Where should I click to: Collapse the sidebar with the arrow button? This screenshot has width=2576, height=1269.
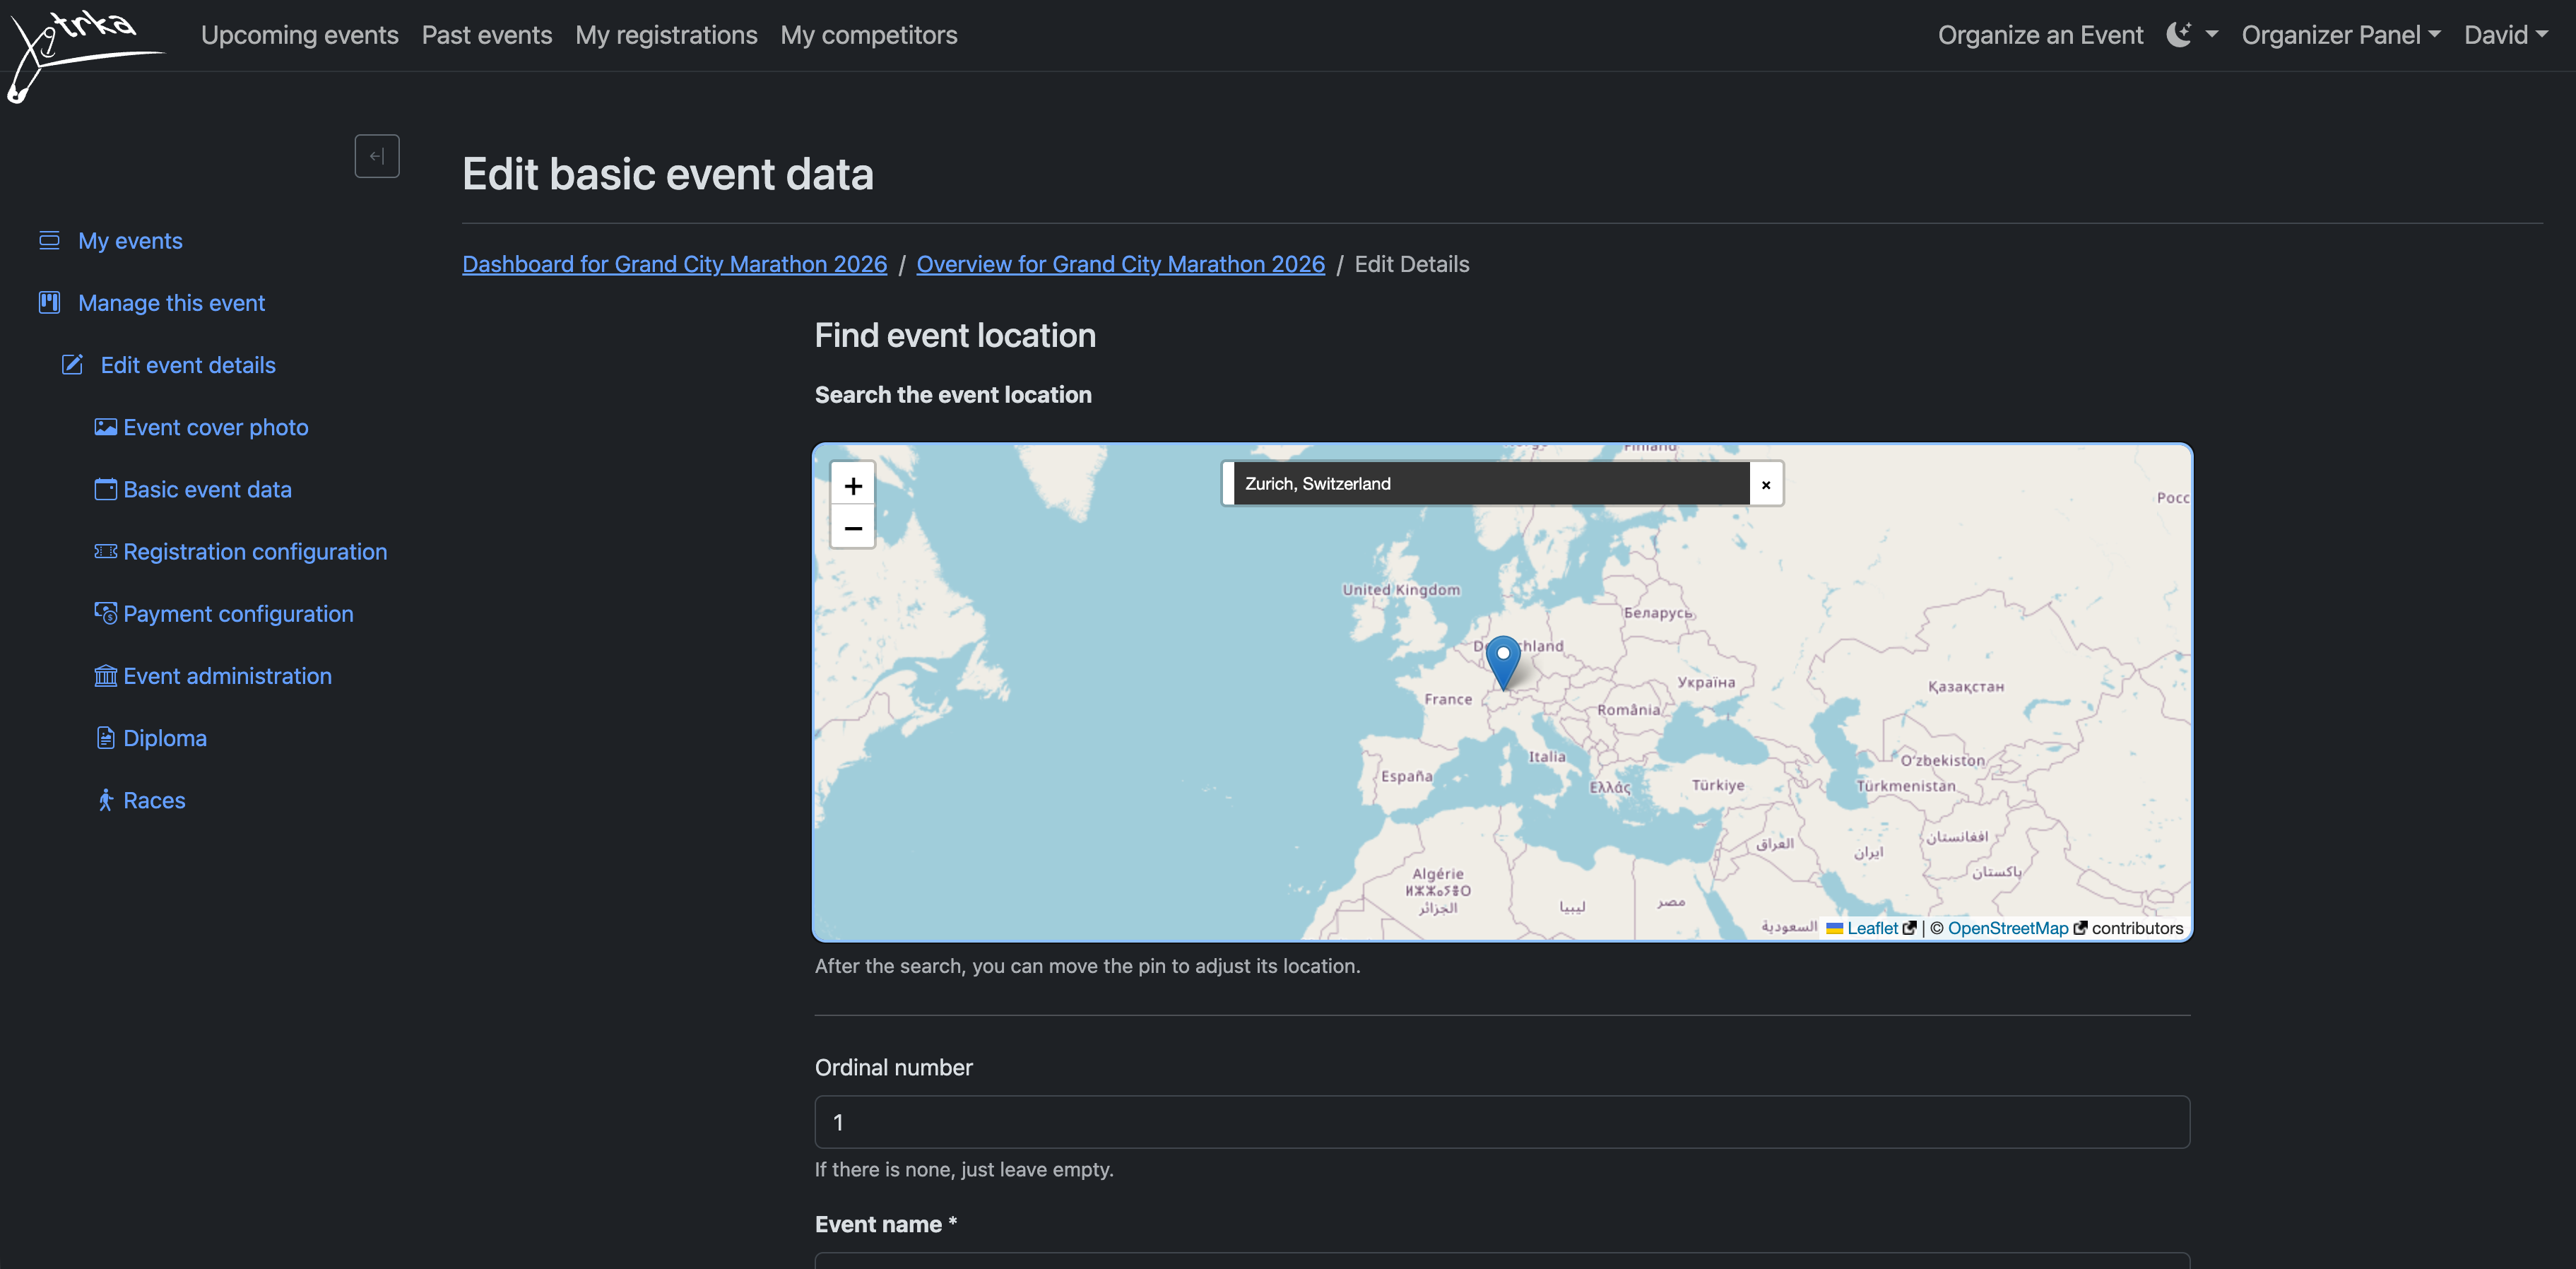click(377, 155)
